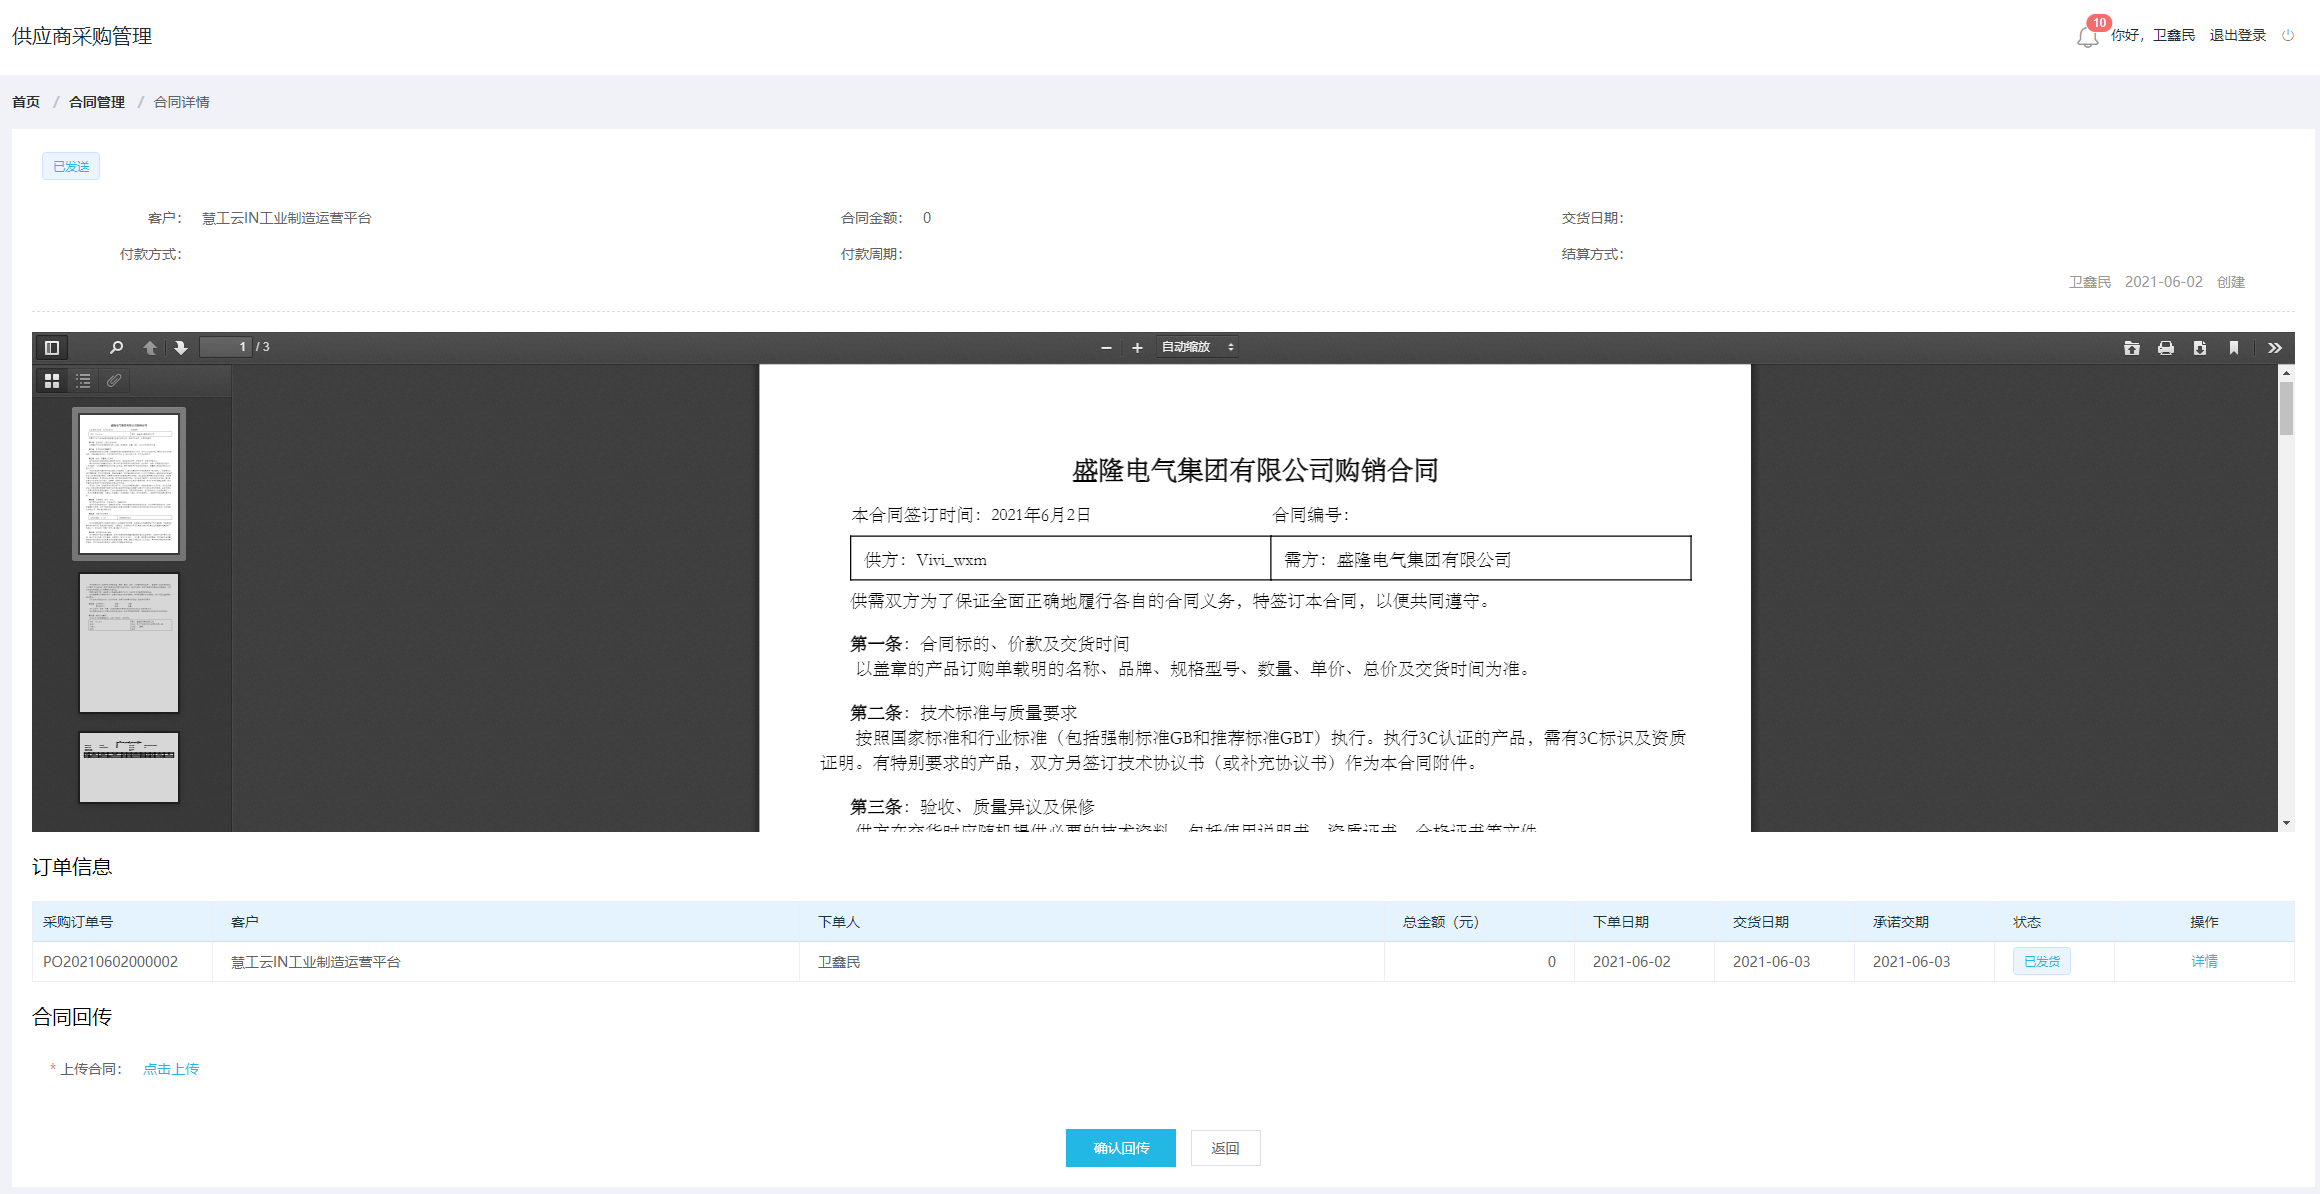This screenshot has height=1194, width=2320.
Task: Click the PDF zoom in plus icon
Action: (x=1137, y=347)
